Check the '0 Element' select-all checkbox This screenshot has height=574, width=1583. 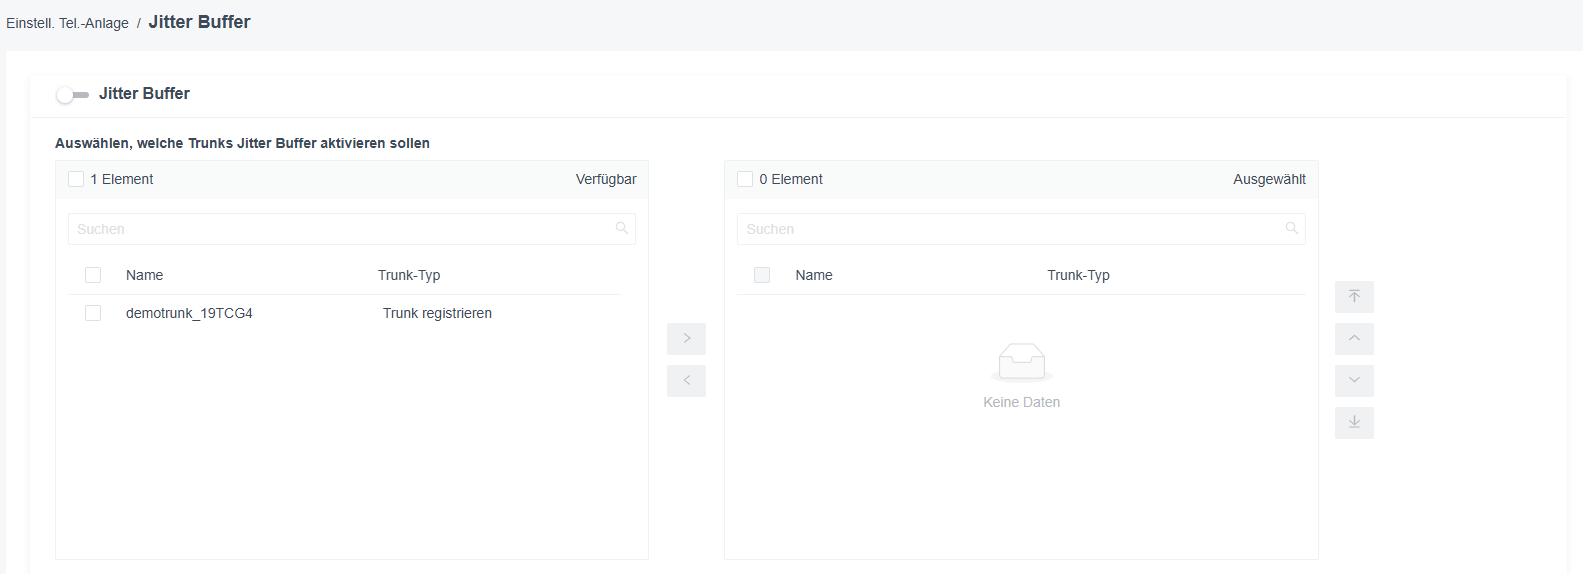745,179
